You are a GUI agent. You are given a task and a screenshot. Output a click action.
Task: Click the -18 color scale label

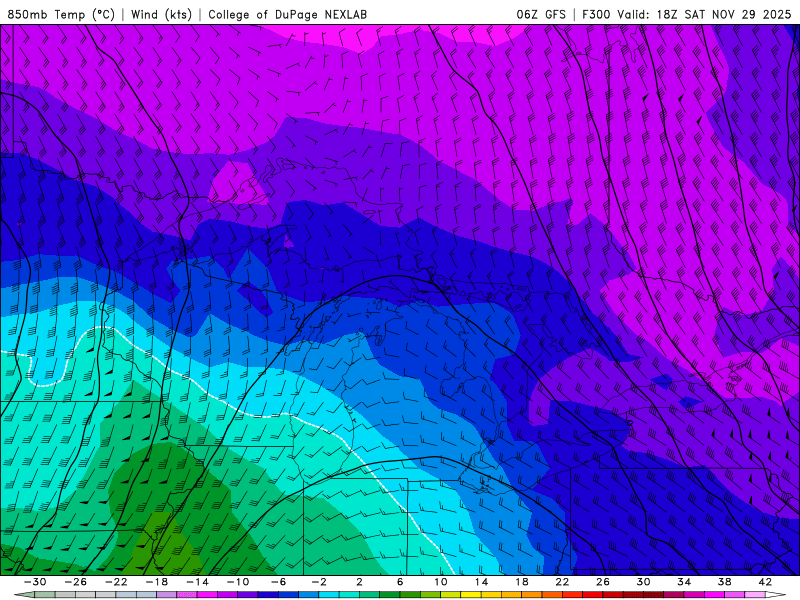coord(157,582)
